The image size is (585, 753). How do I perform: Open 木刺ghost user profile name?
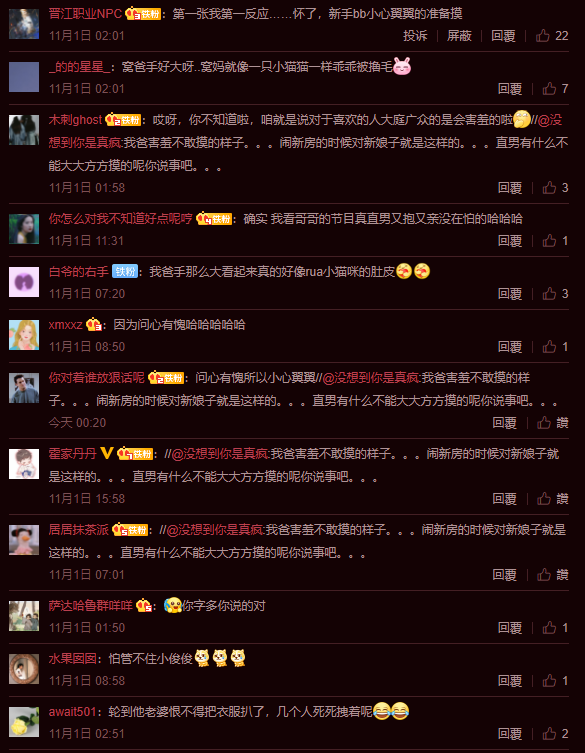(x=75, y=120)
